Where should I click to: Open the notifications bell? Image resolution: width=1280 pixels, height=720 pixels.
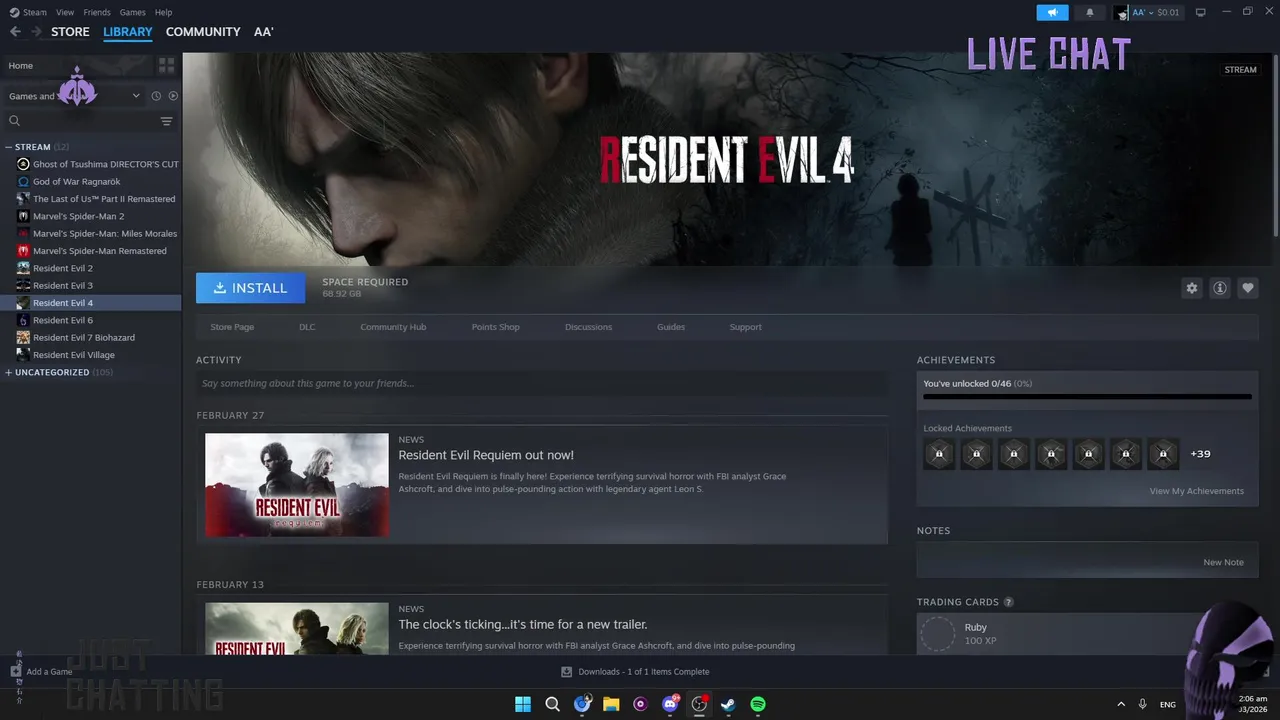pos(1089,12)
